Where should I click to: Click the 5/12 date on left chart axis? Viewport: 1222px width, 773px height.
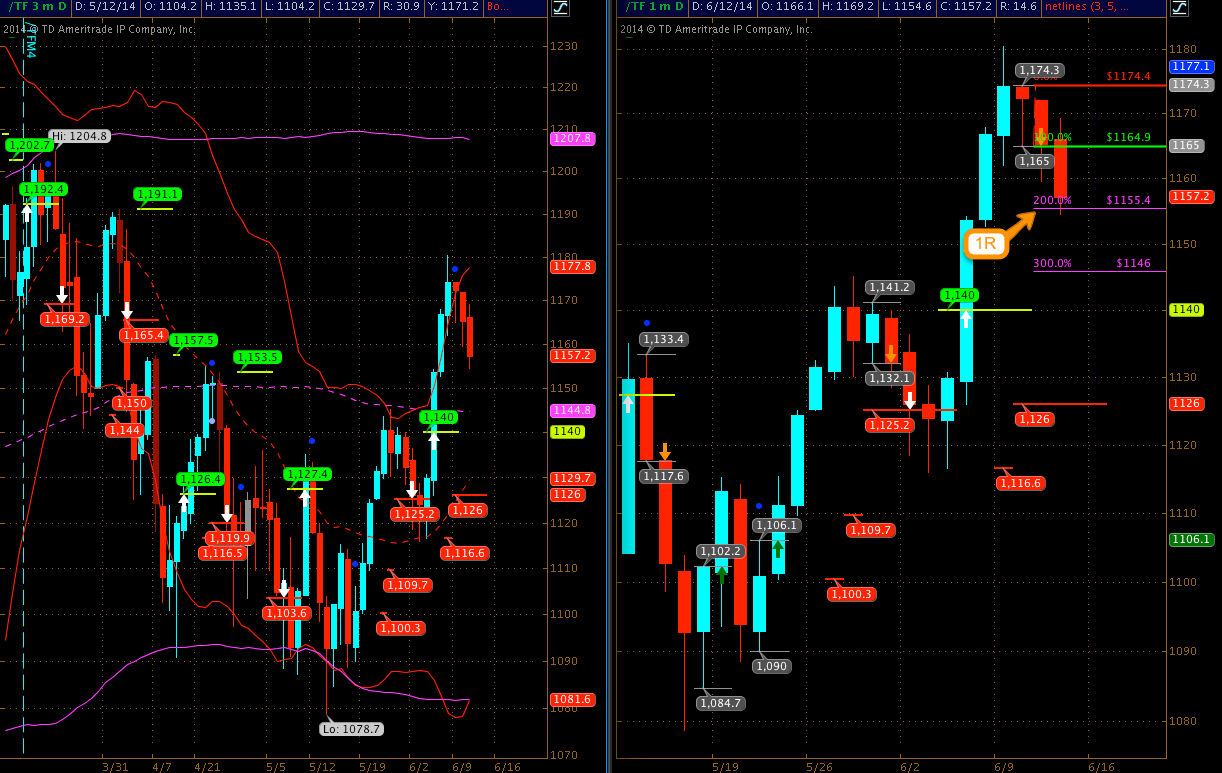point(322,766)
